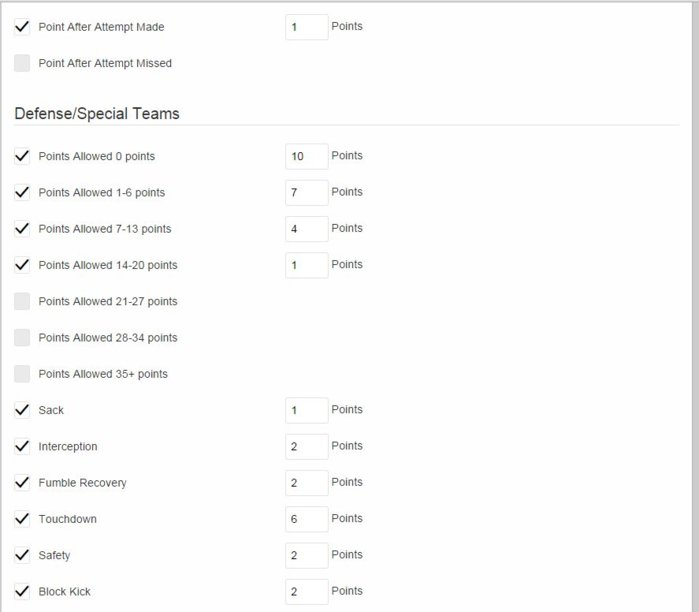Toggle the Fumble Recovery checkbox
The width and height of the screenshot is (699, 612).
point(22,483)
